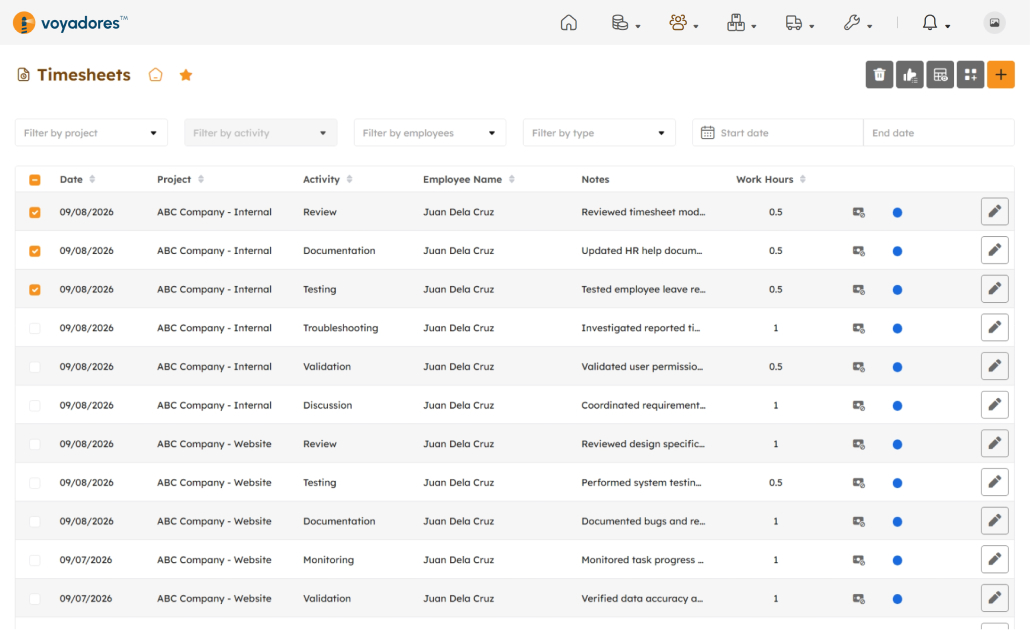Check the Validation Internal row checkbox
Image resolution: width=1030 pixels, height=630 pixels.
coord(35,367)
